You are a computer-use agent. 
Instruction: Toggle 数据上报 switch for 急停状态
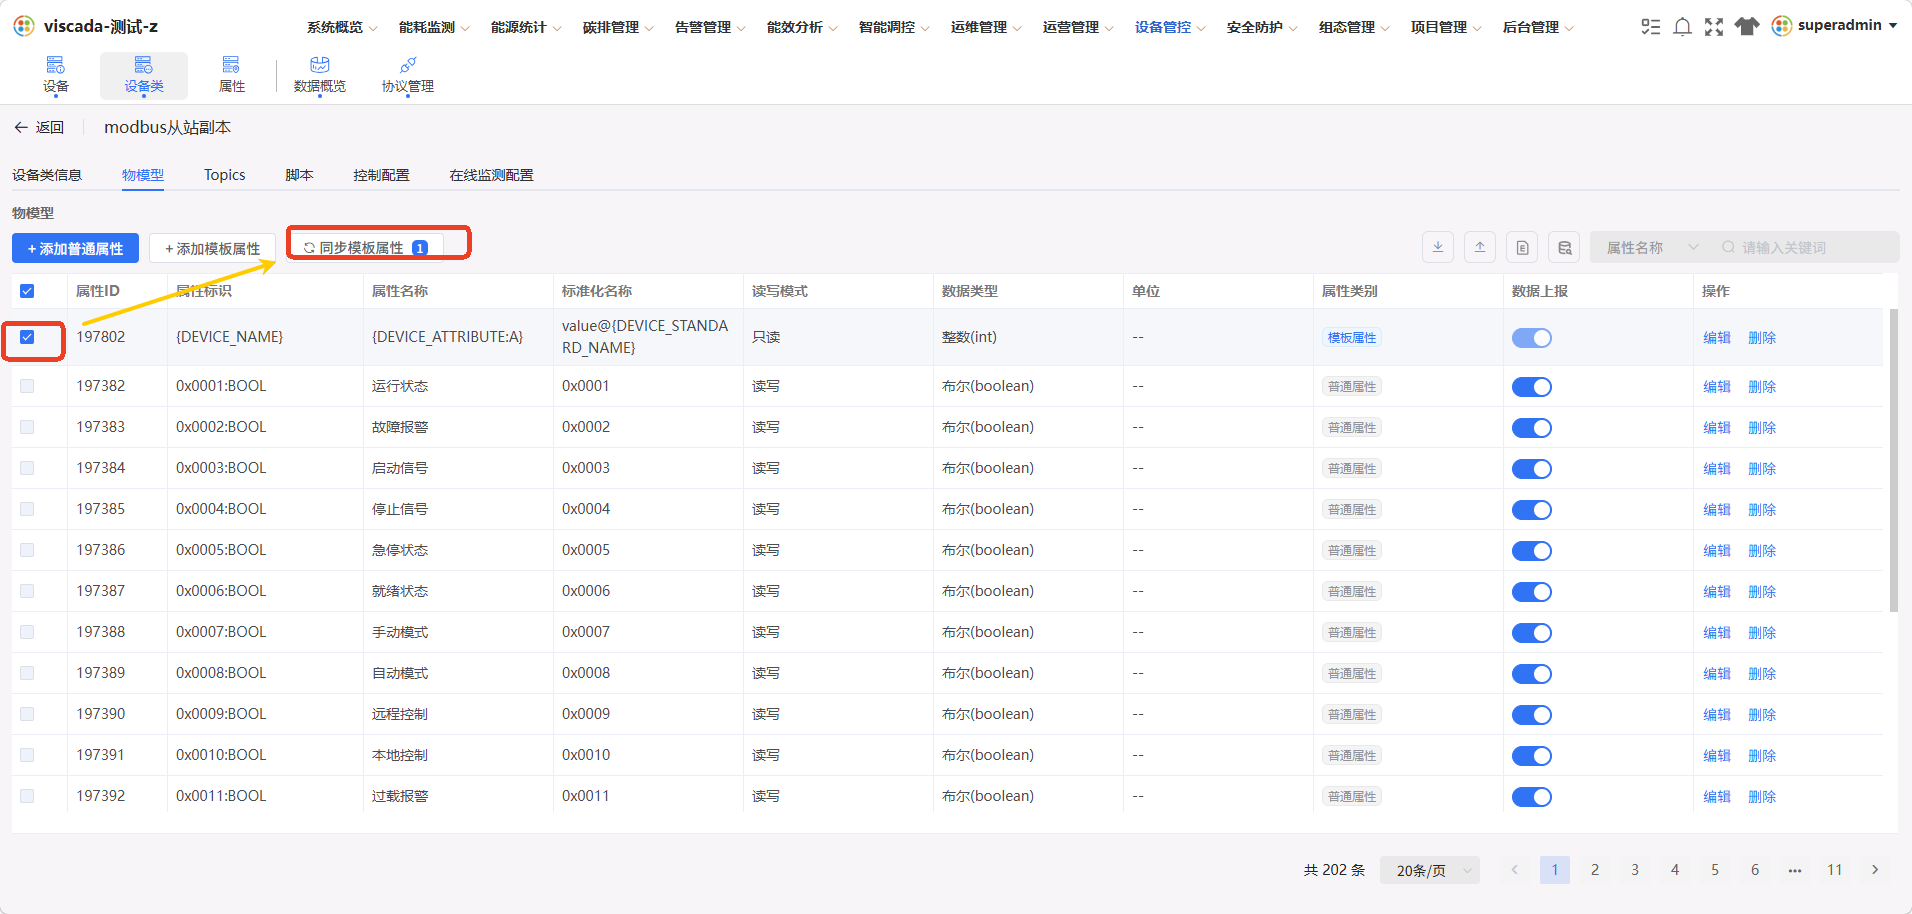click(1532, 551)
